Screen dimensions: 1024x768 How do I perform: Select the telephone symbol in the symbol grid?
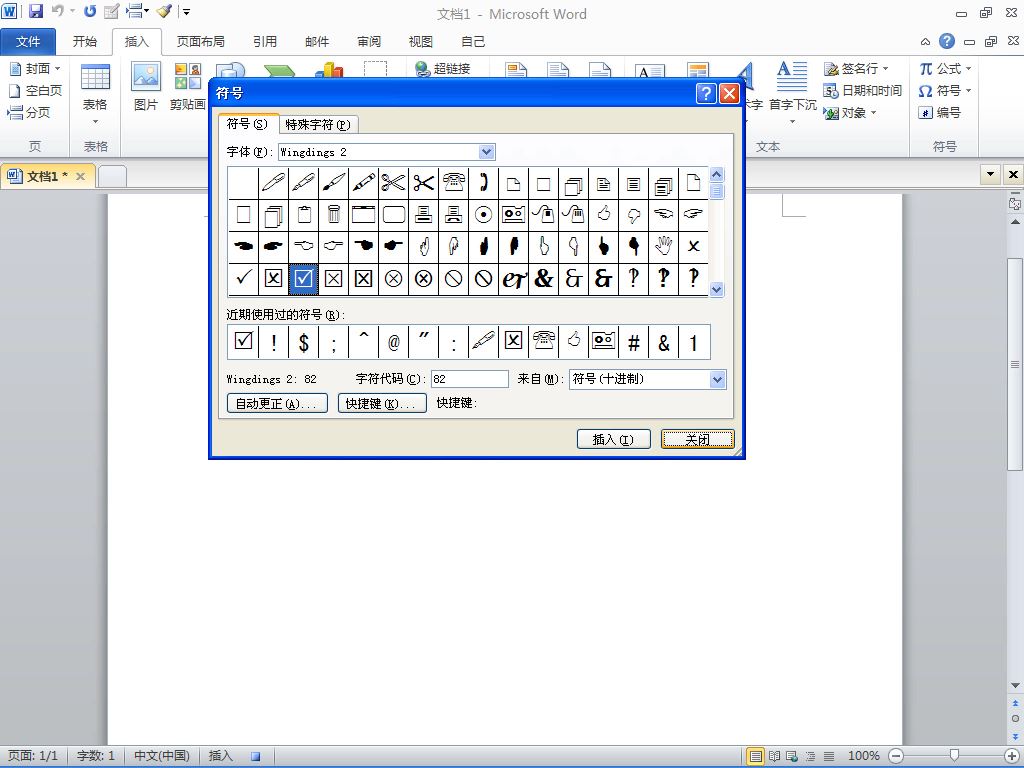pos(453,184)
